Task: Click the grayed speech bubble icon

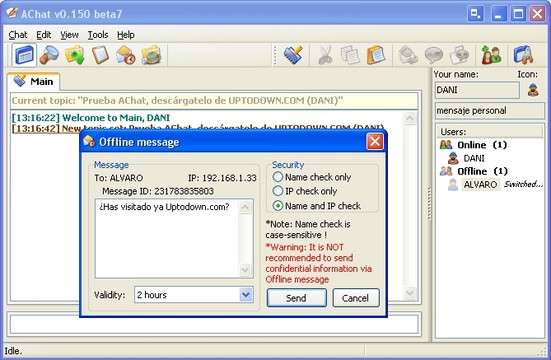Action: click(434, 55)
